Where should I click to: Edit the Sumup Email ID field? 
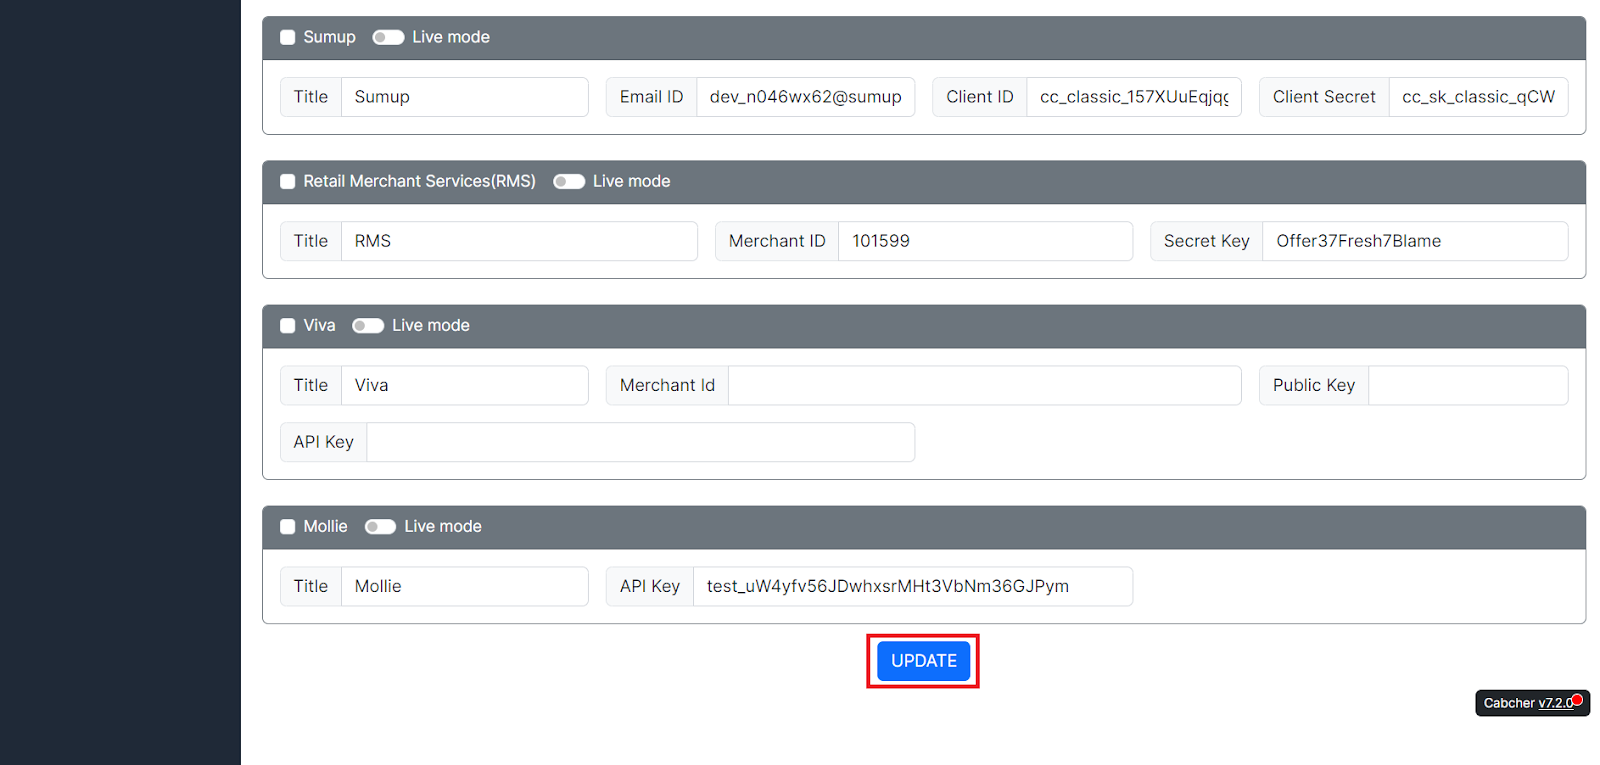point(806,97)
